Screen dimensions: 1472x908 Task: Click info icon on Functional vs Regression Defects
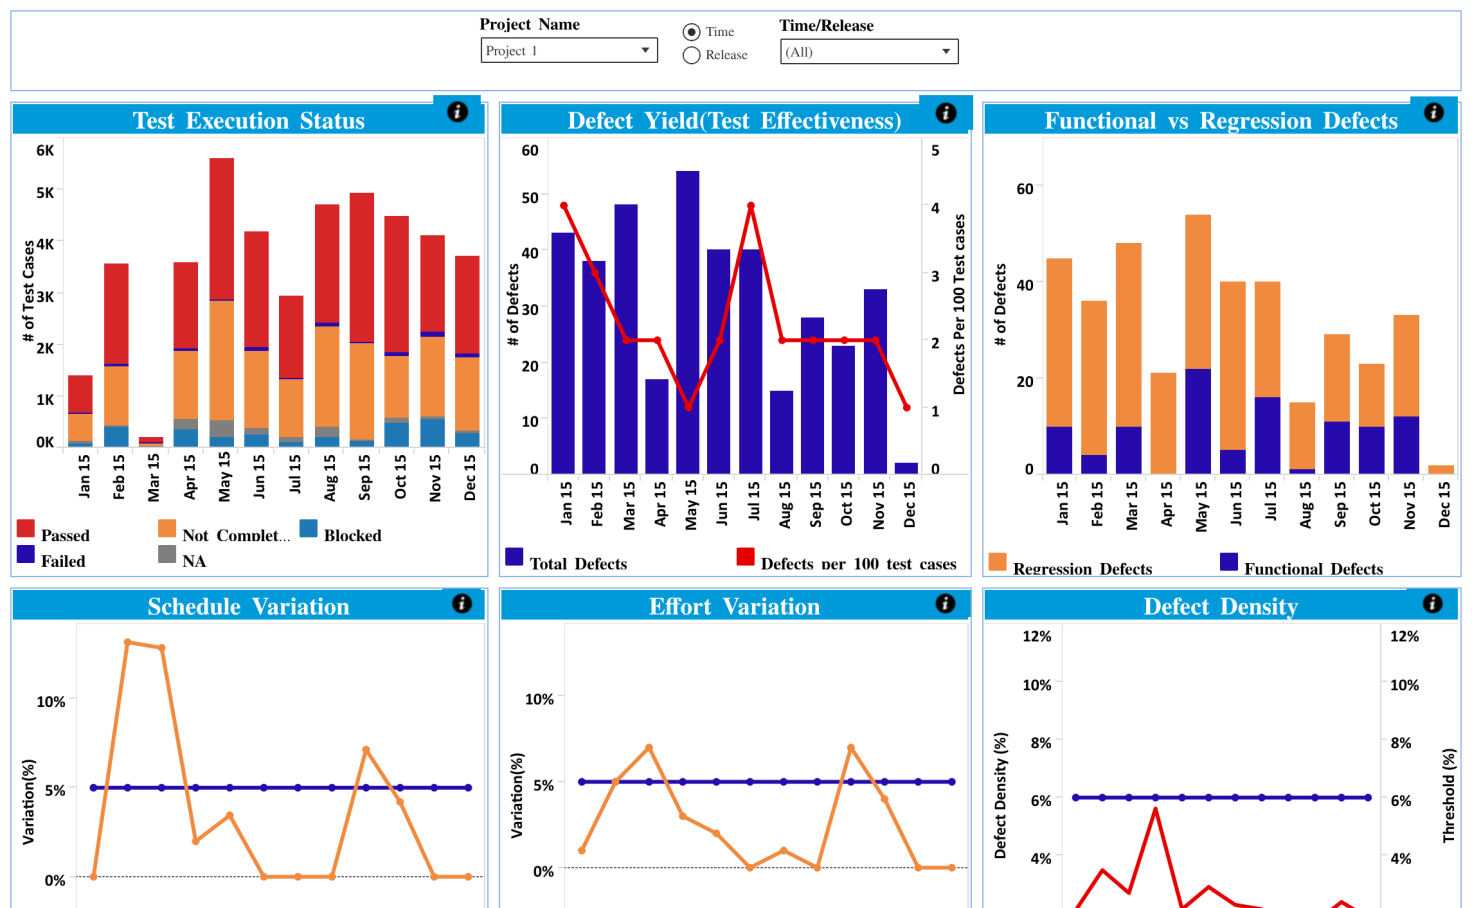click(1434, 112)
